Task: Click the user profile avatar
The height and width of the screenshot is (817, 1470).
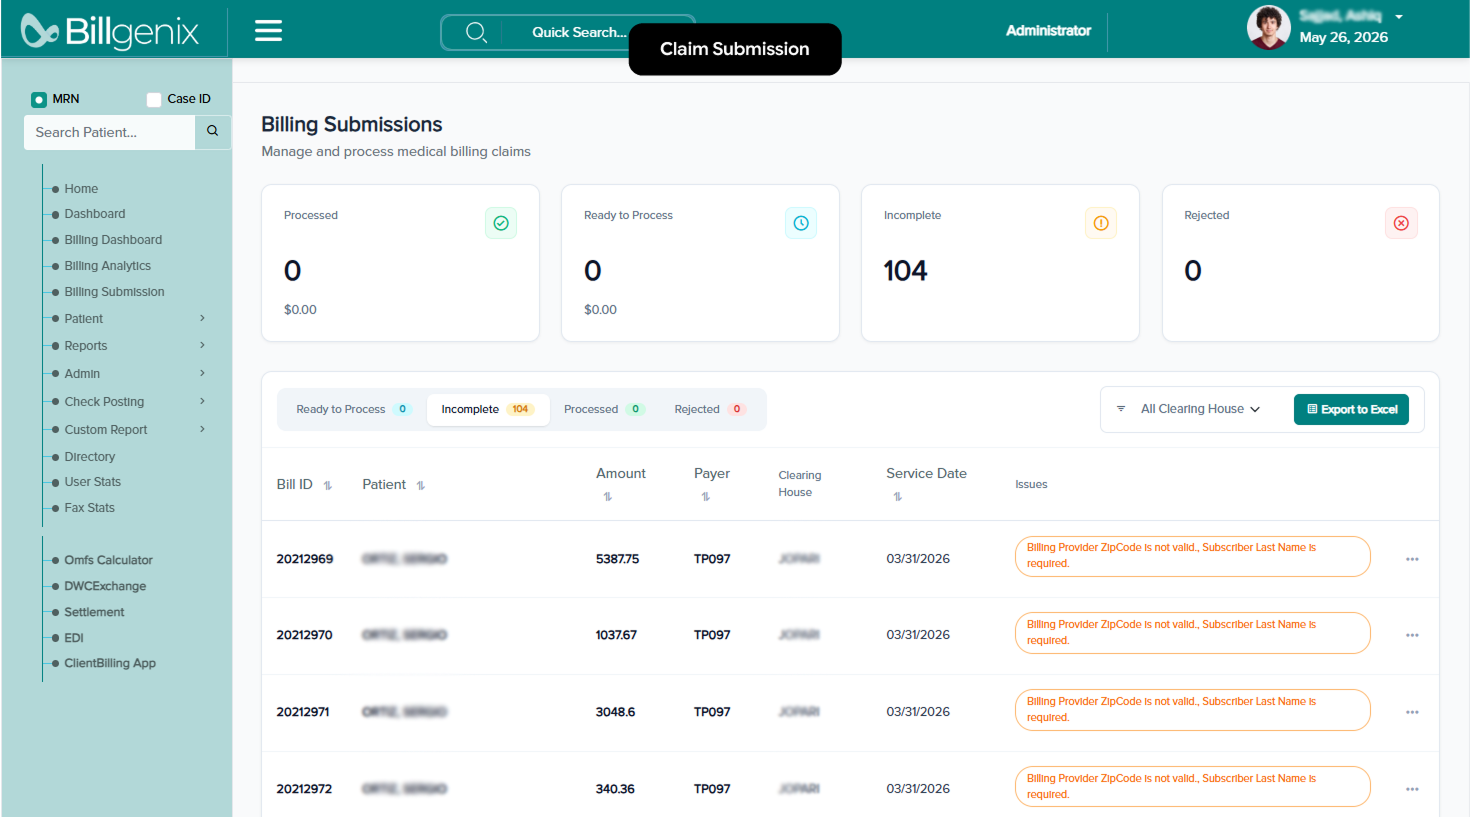Action: [1268, 28]
